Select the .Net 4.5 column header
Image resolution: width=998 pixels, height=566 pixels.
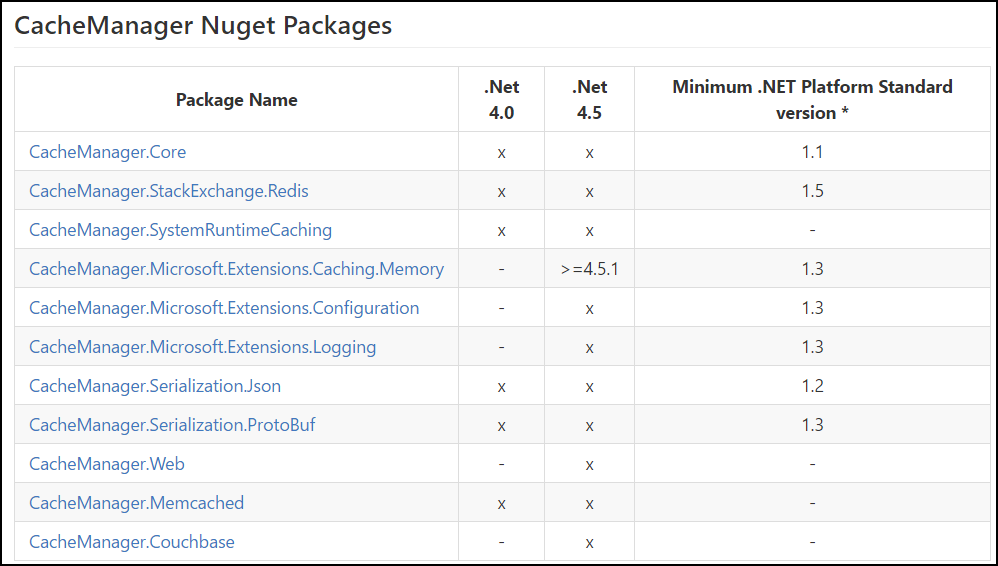(589, 99)
